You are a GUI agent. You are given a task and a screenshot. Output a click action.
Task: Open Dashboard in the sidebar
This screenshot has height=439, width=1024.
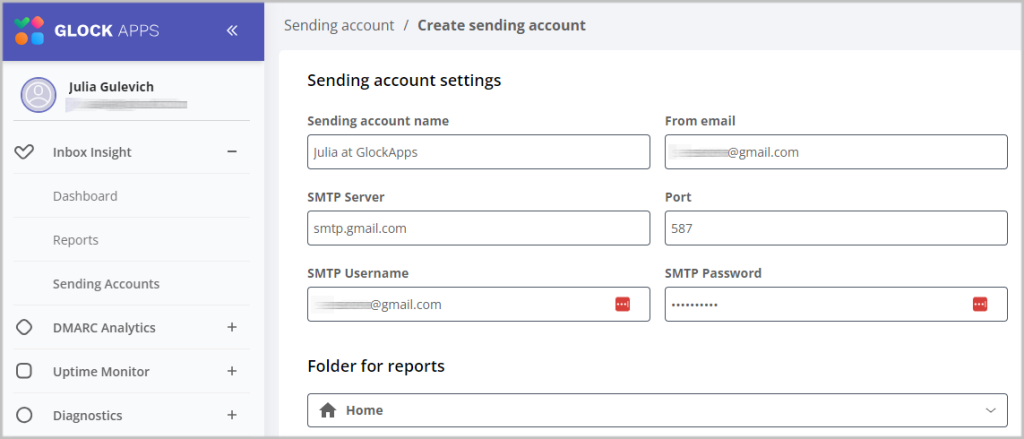[x=85, y=196]
